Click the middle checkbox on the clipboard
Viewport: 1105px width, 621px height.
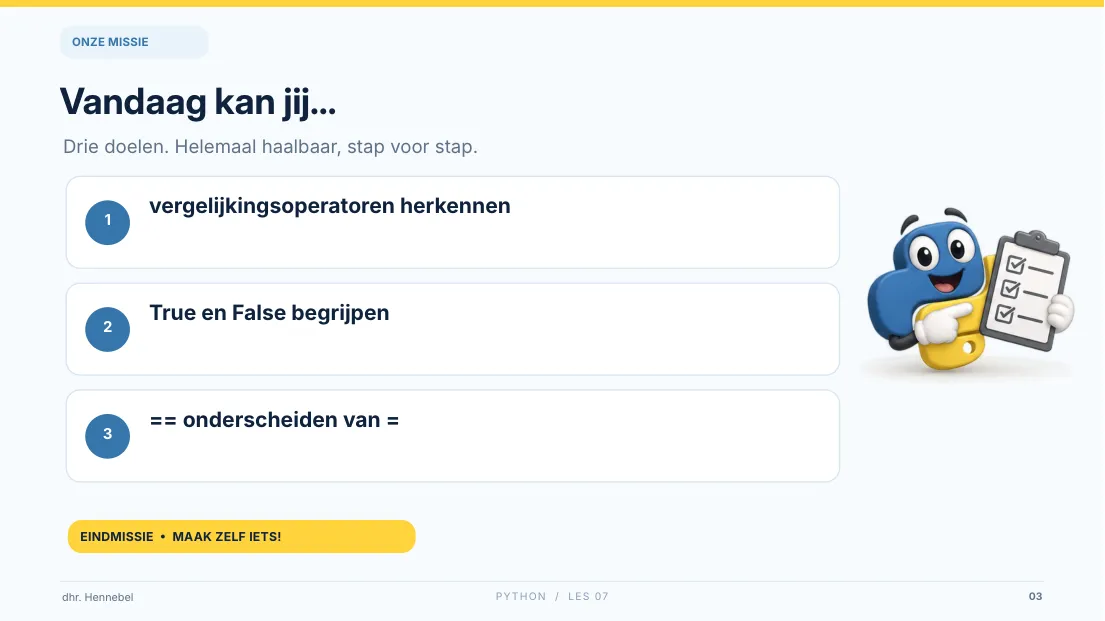1010,289
